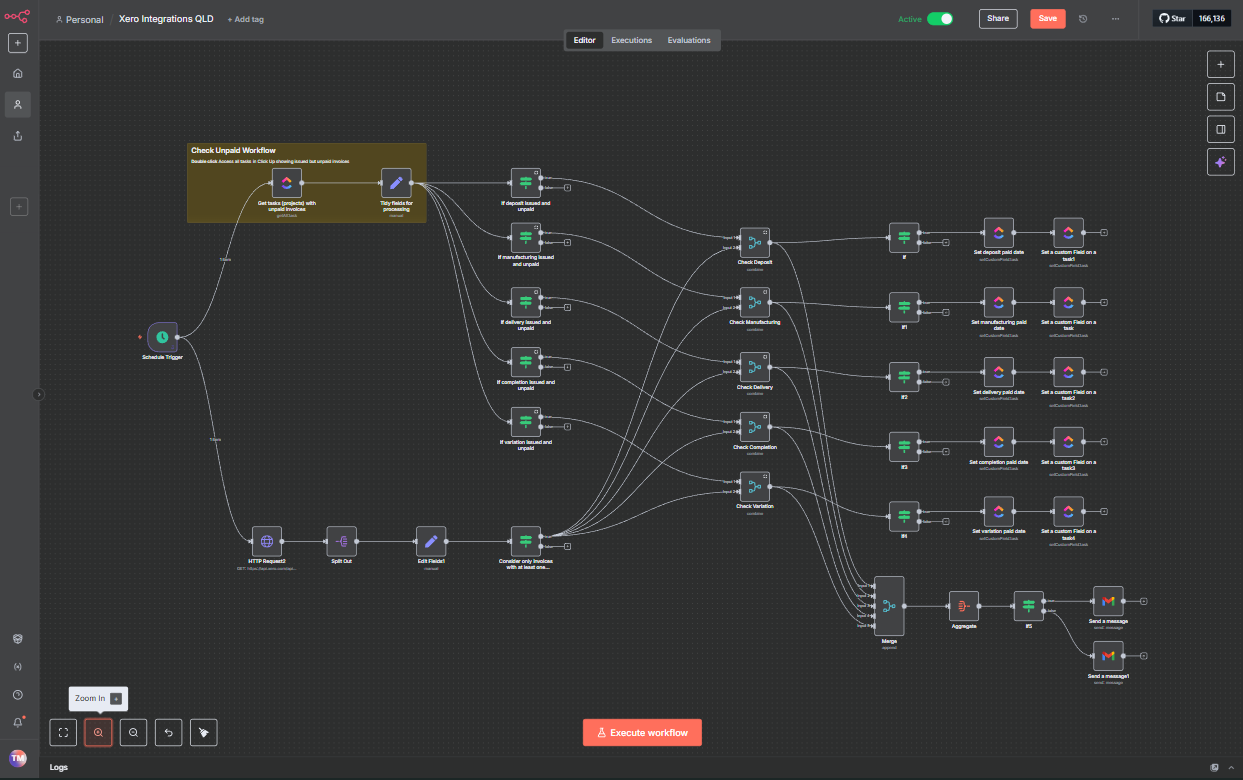Image resolution: width=1243 pixels, height=780 pixels.
Task: Click the Zoom In canvas button
Action: point(98,732)
